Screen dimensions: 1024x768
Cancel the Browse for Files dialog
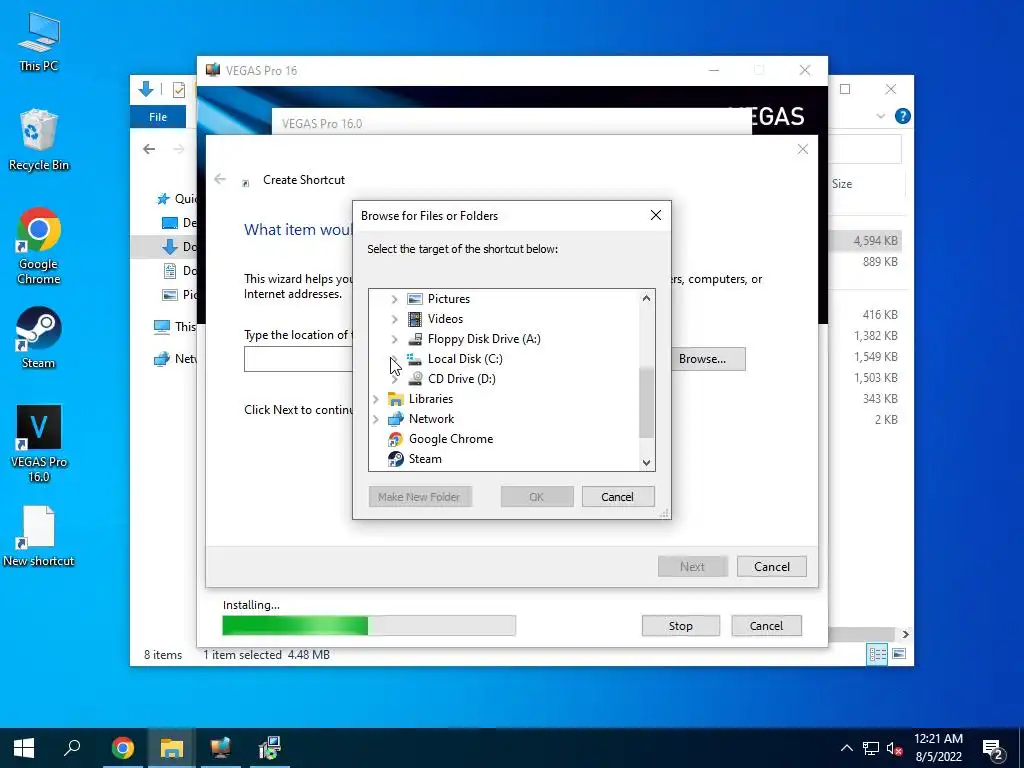(618, 497)
